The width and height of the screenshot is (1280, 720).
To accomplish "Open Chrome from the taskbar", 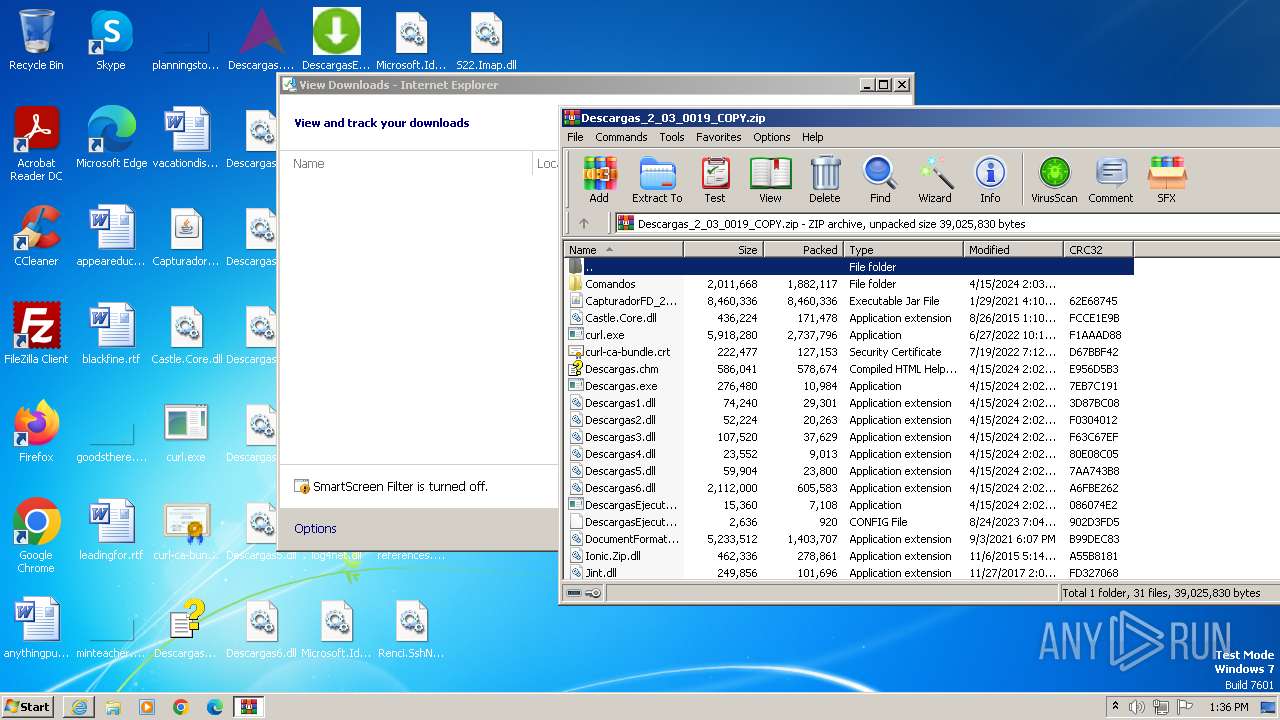I will point(180,707).
